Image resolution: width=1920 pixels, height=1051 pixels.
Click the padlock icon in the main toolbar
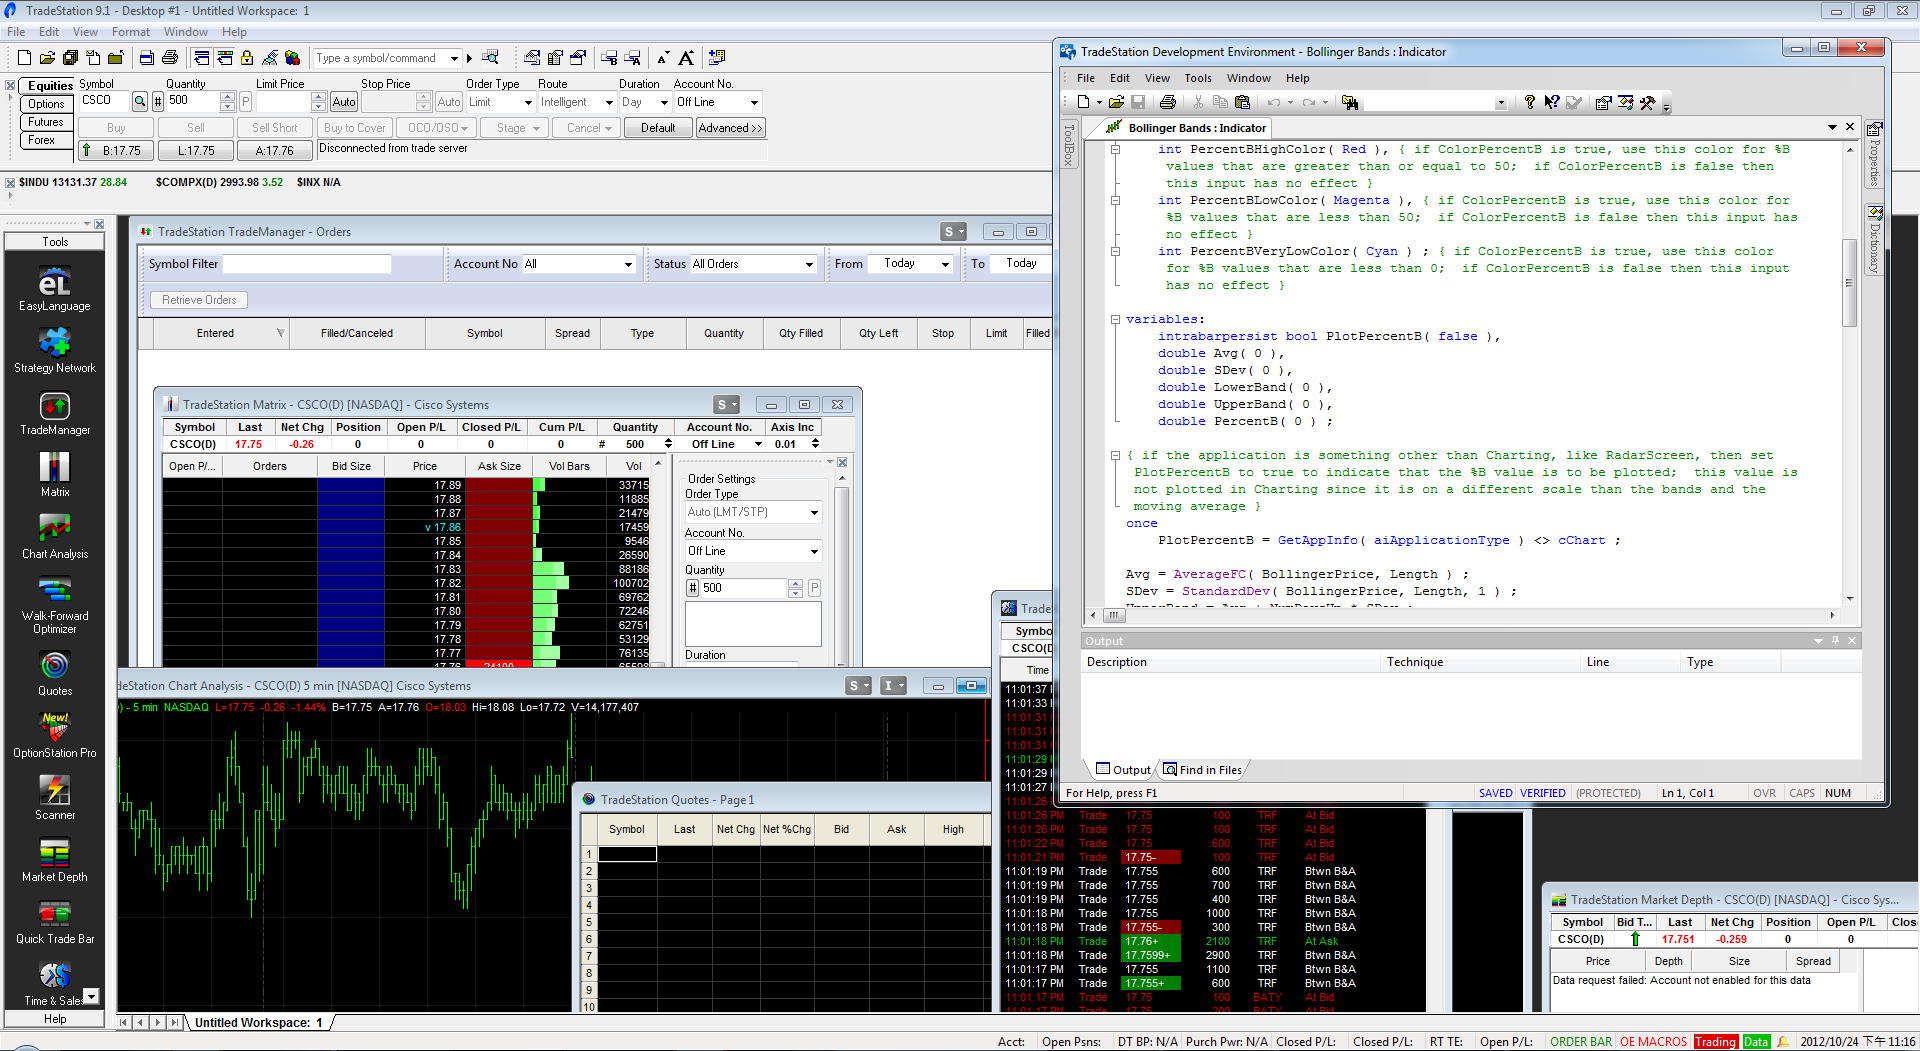[x=247, y=58]
